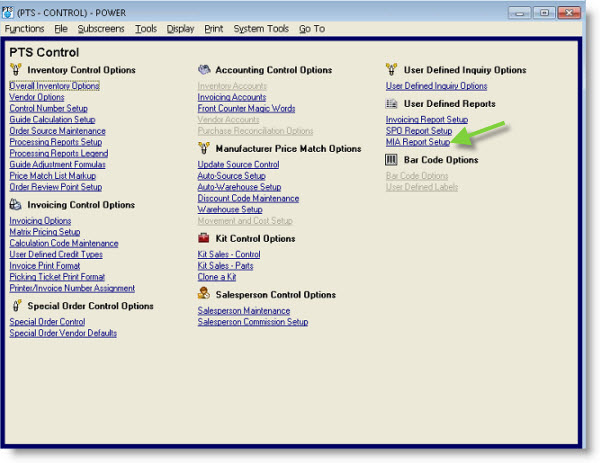Viewport: 600px width, 463px height.
Task: Open the Functions menu
Action: [24, 29]
